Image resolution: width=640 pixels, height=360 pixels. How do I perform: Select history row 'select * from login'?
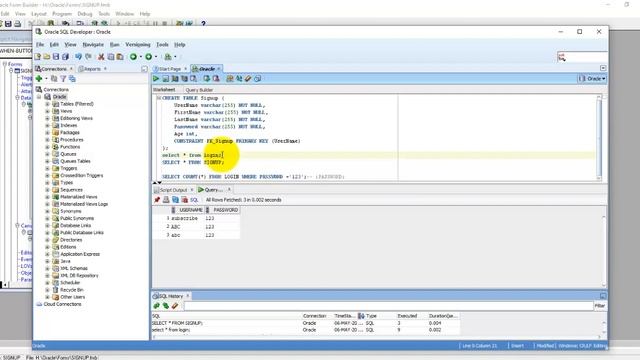coord(305,330)
